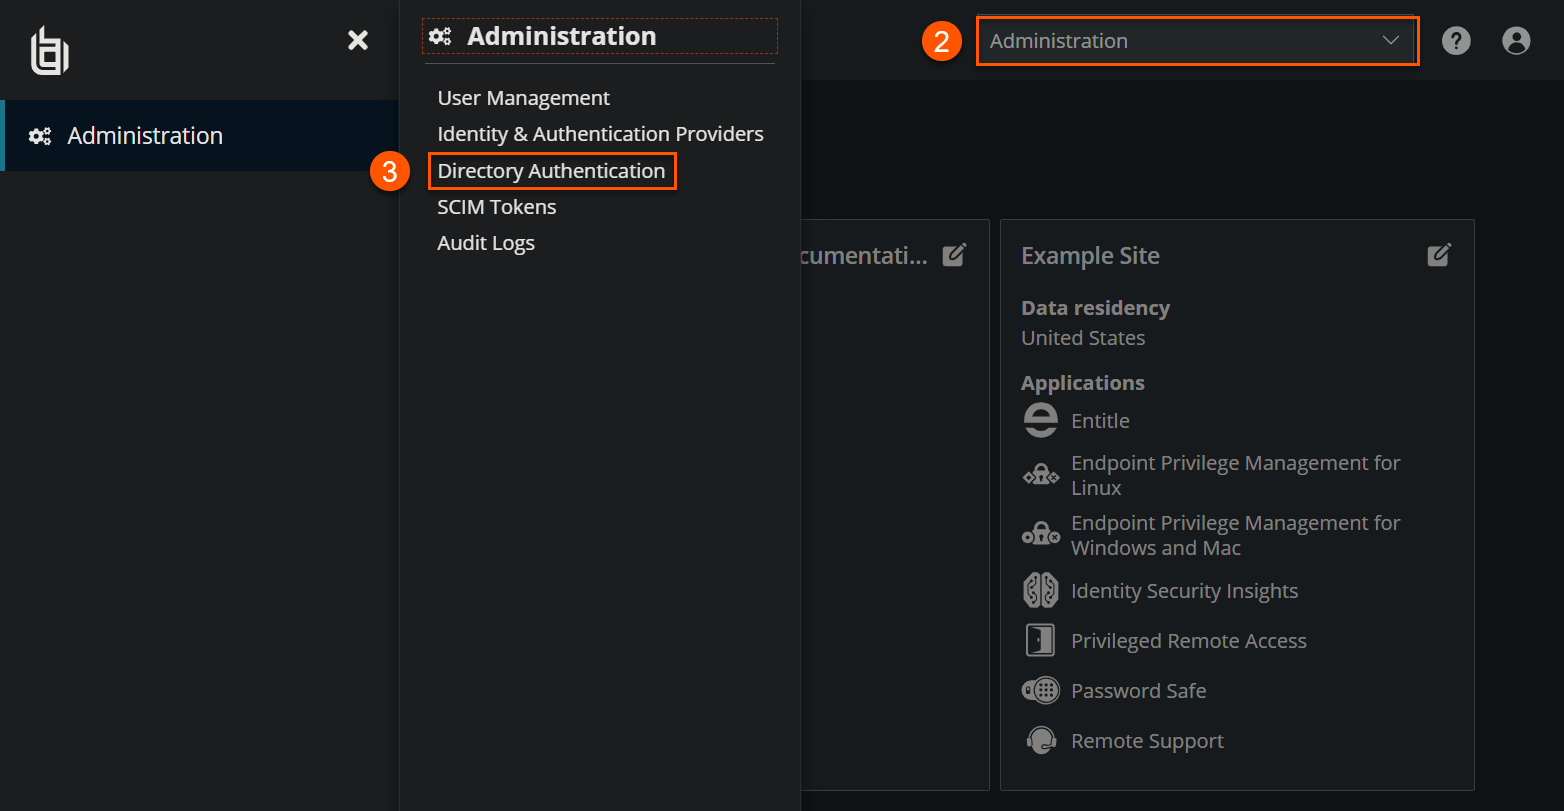This screenshot has width=1564, height=811.
Task: Edit the truncated documentation site card
Action: click(x=954, y=255)
